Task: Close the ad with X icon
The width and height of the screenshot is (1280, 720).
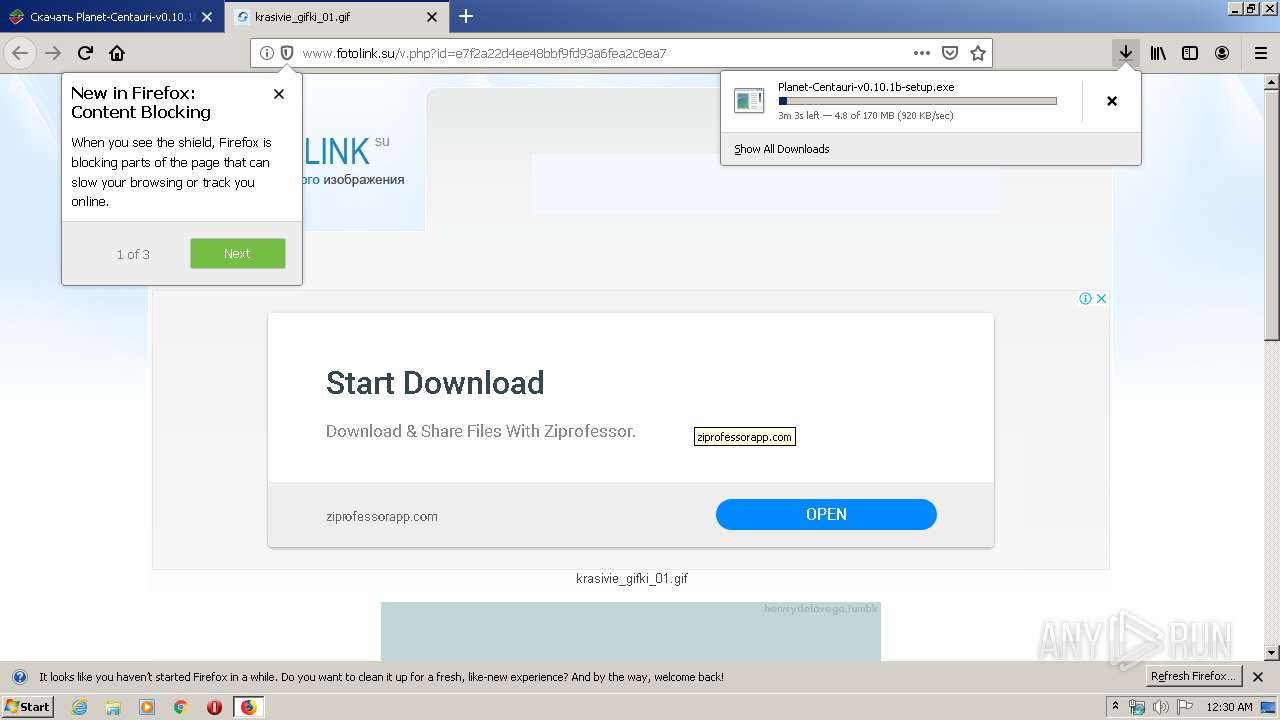Action: coord(1101,298)
